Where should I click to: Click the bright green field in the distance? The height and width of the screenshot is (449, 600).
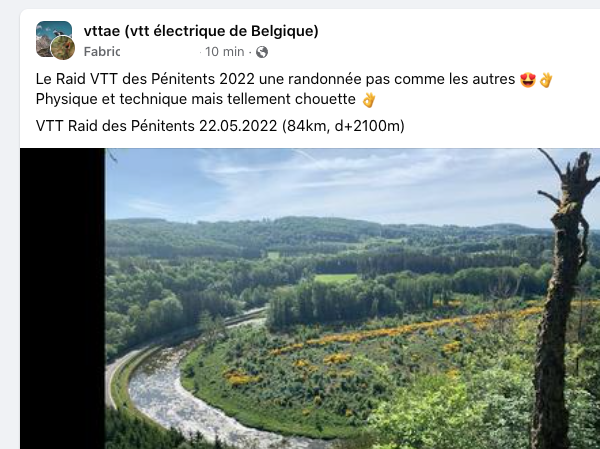pos(336,278)
